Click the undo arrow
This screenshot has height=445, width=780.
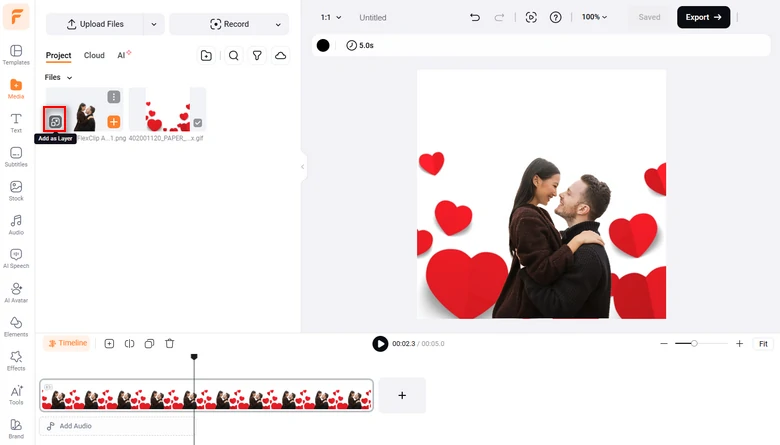(475, 17)
